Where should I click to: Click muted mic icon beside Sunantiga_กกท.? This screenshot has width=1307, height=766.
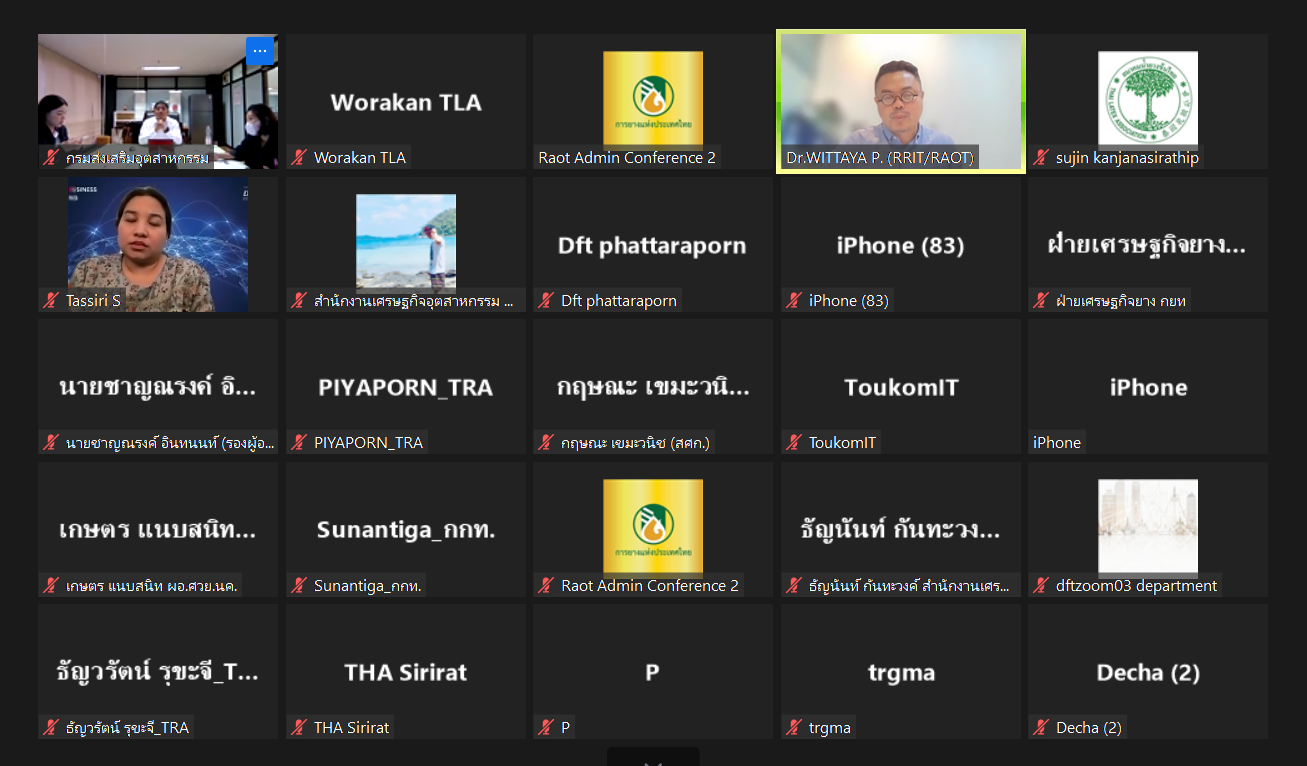tap(298, 585)
